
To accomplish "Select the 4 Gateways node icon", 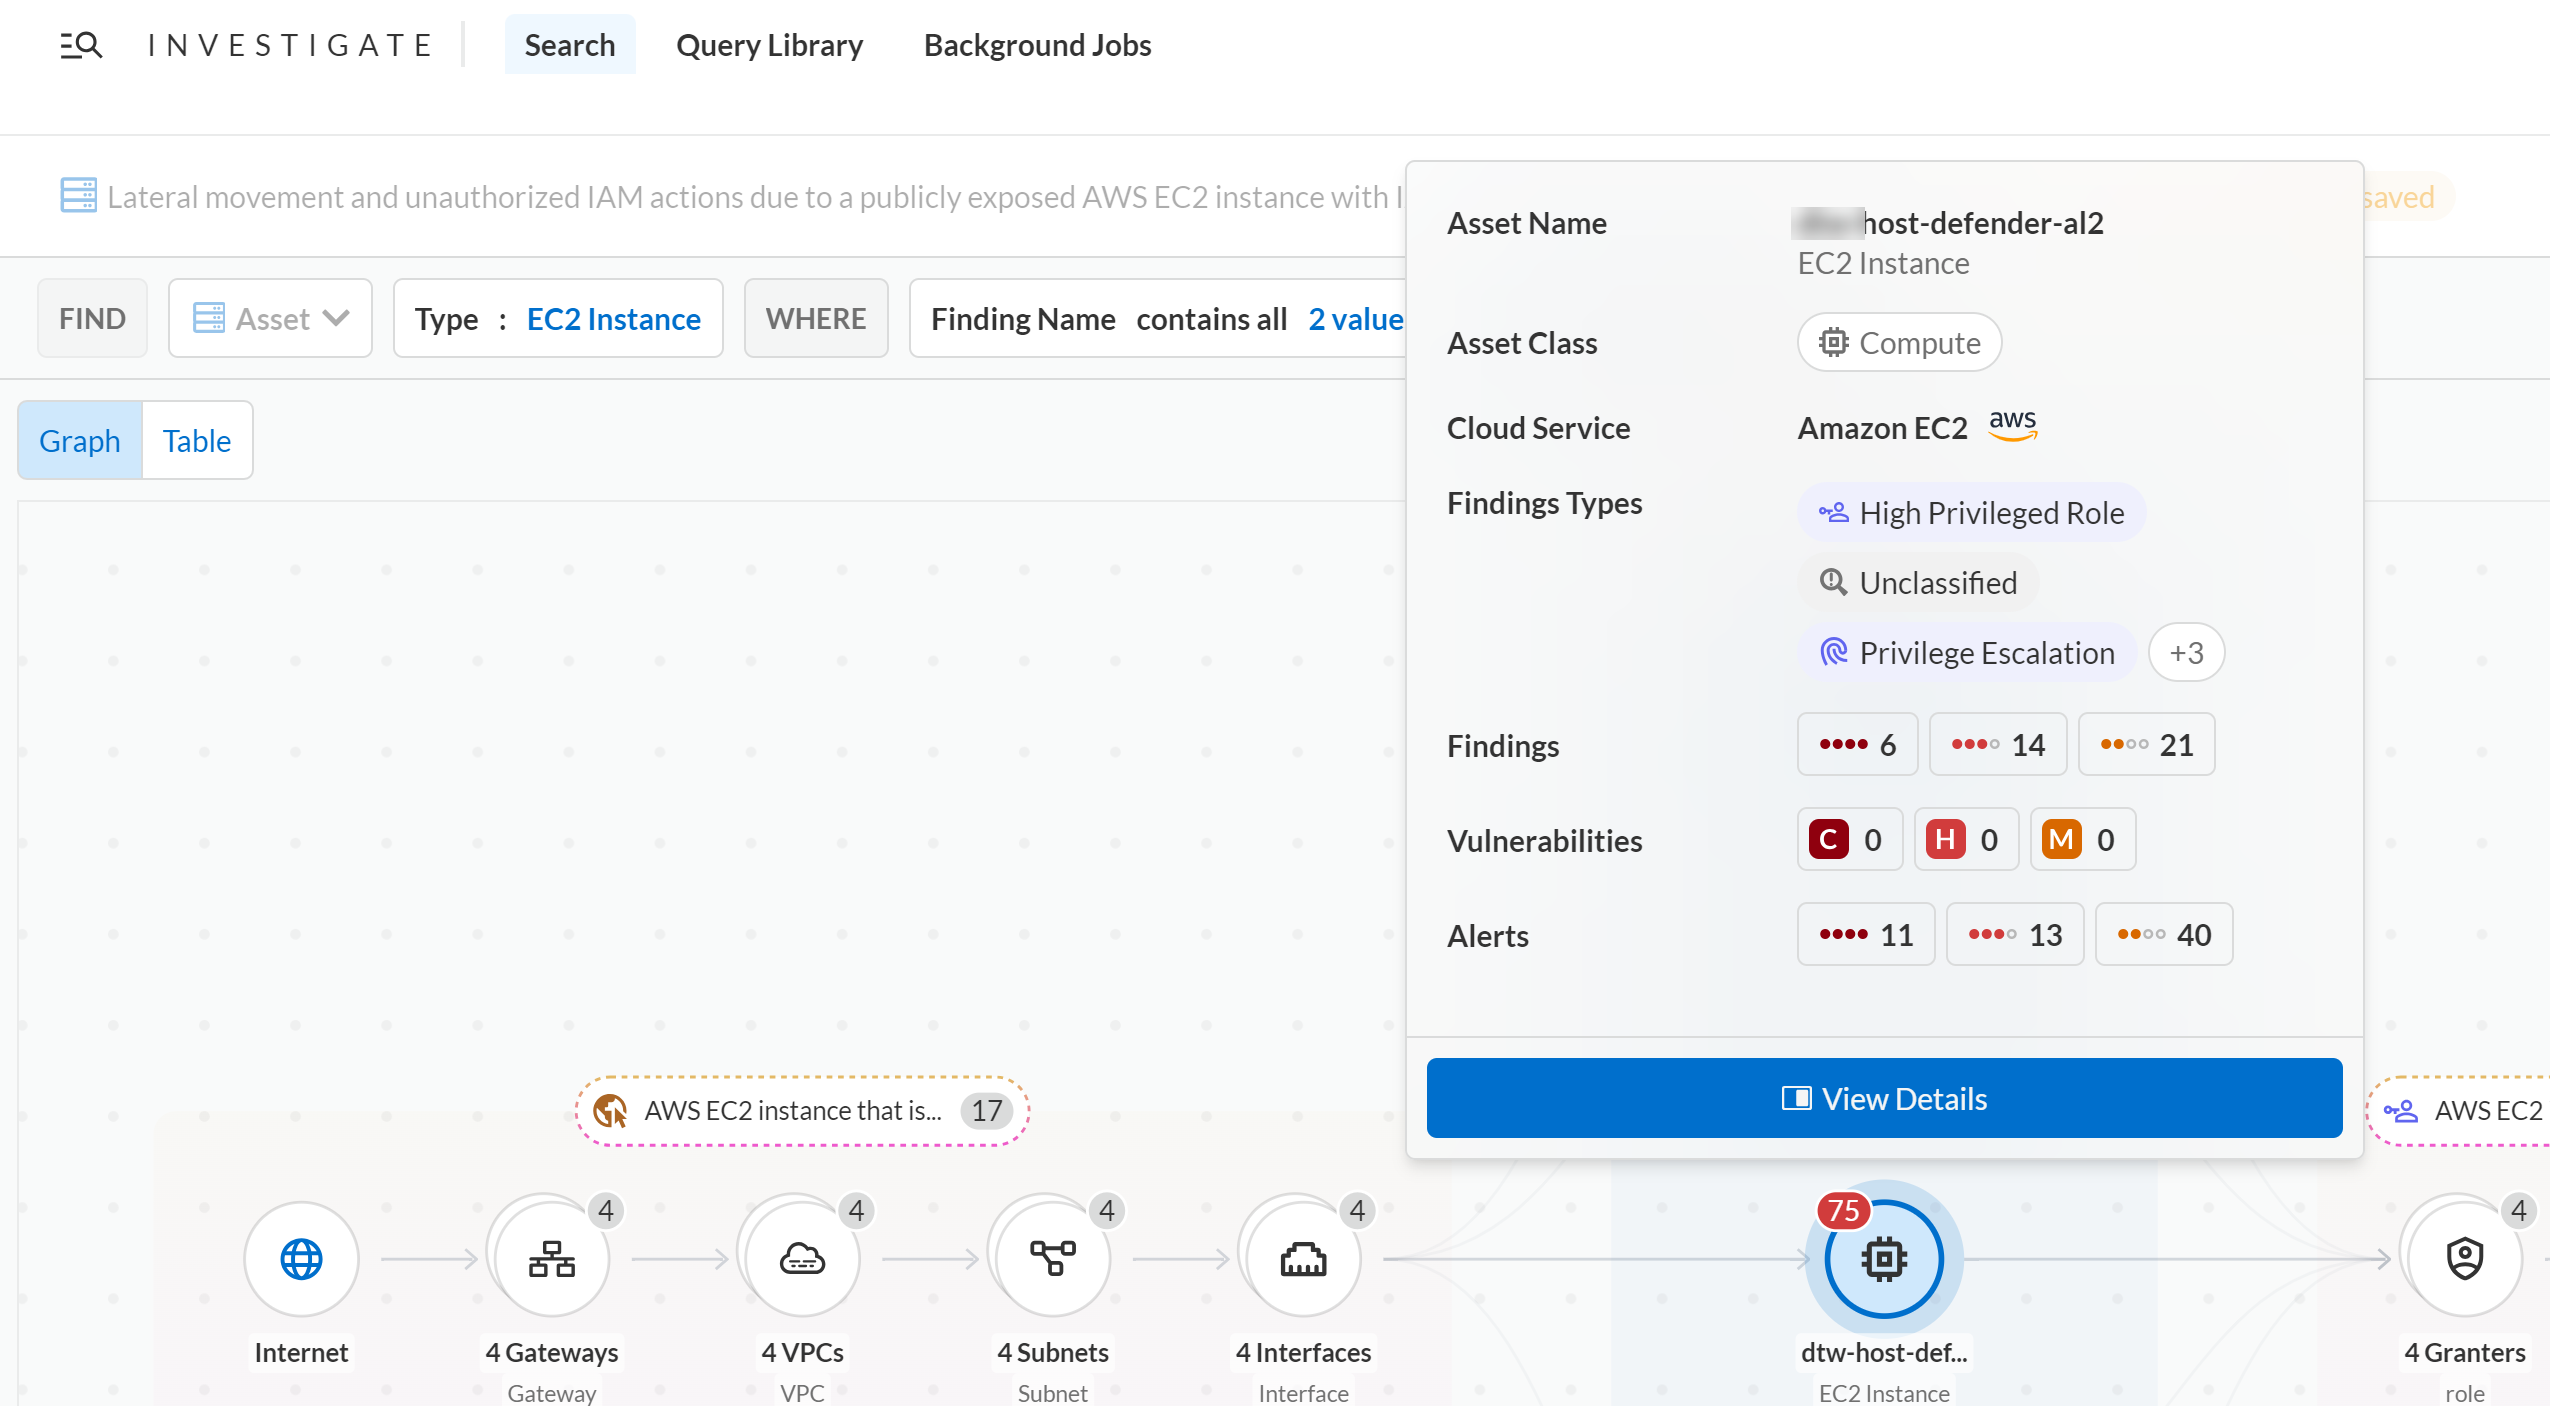I will [551, 1258].
